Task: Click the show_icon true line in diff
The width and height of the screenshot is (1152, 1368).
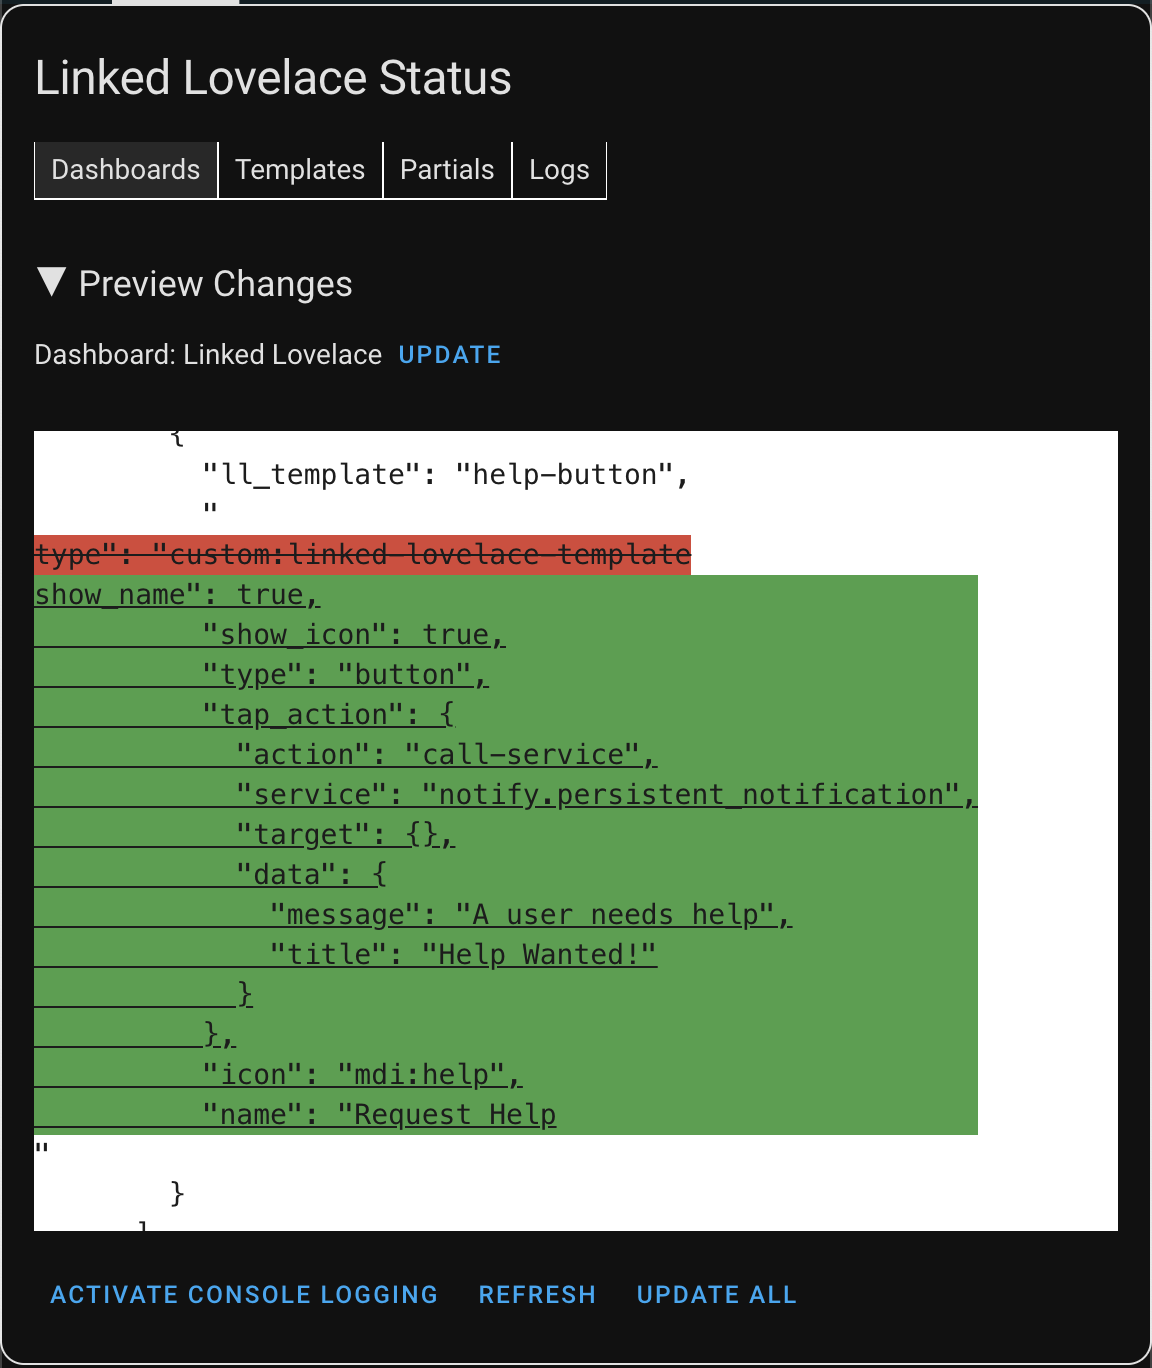Action: click(350, 634)
